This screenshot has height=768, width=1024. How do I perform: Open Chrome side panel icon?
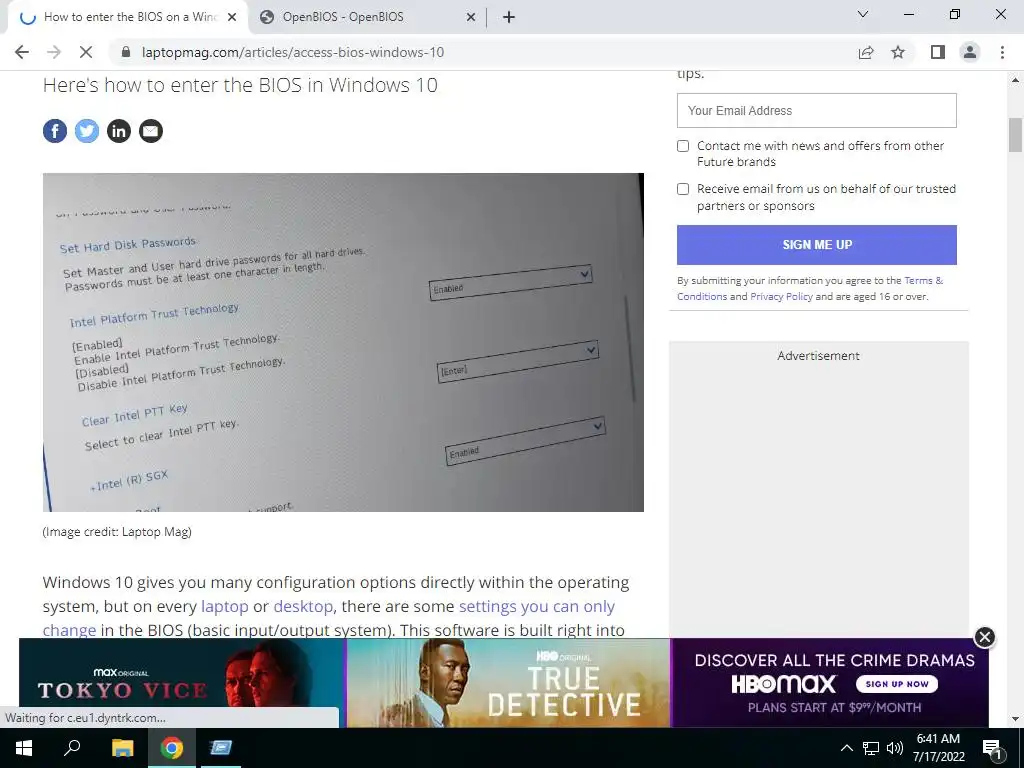tap(938, 52)
